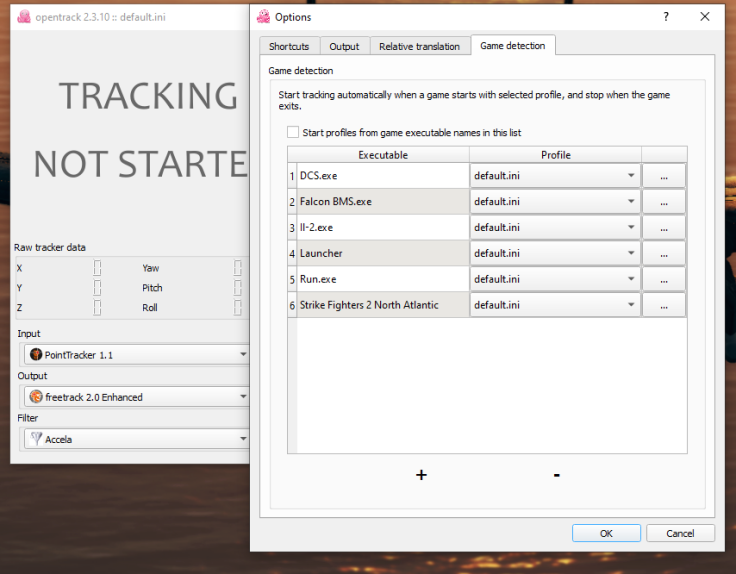Select the Falcon BMS.exe executable cell
Screen dimensions: 736x574
(x=383, y=201)
